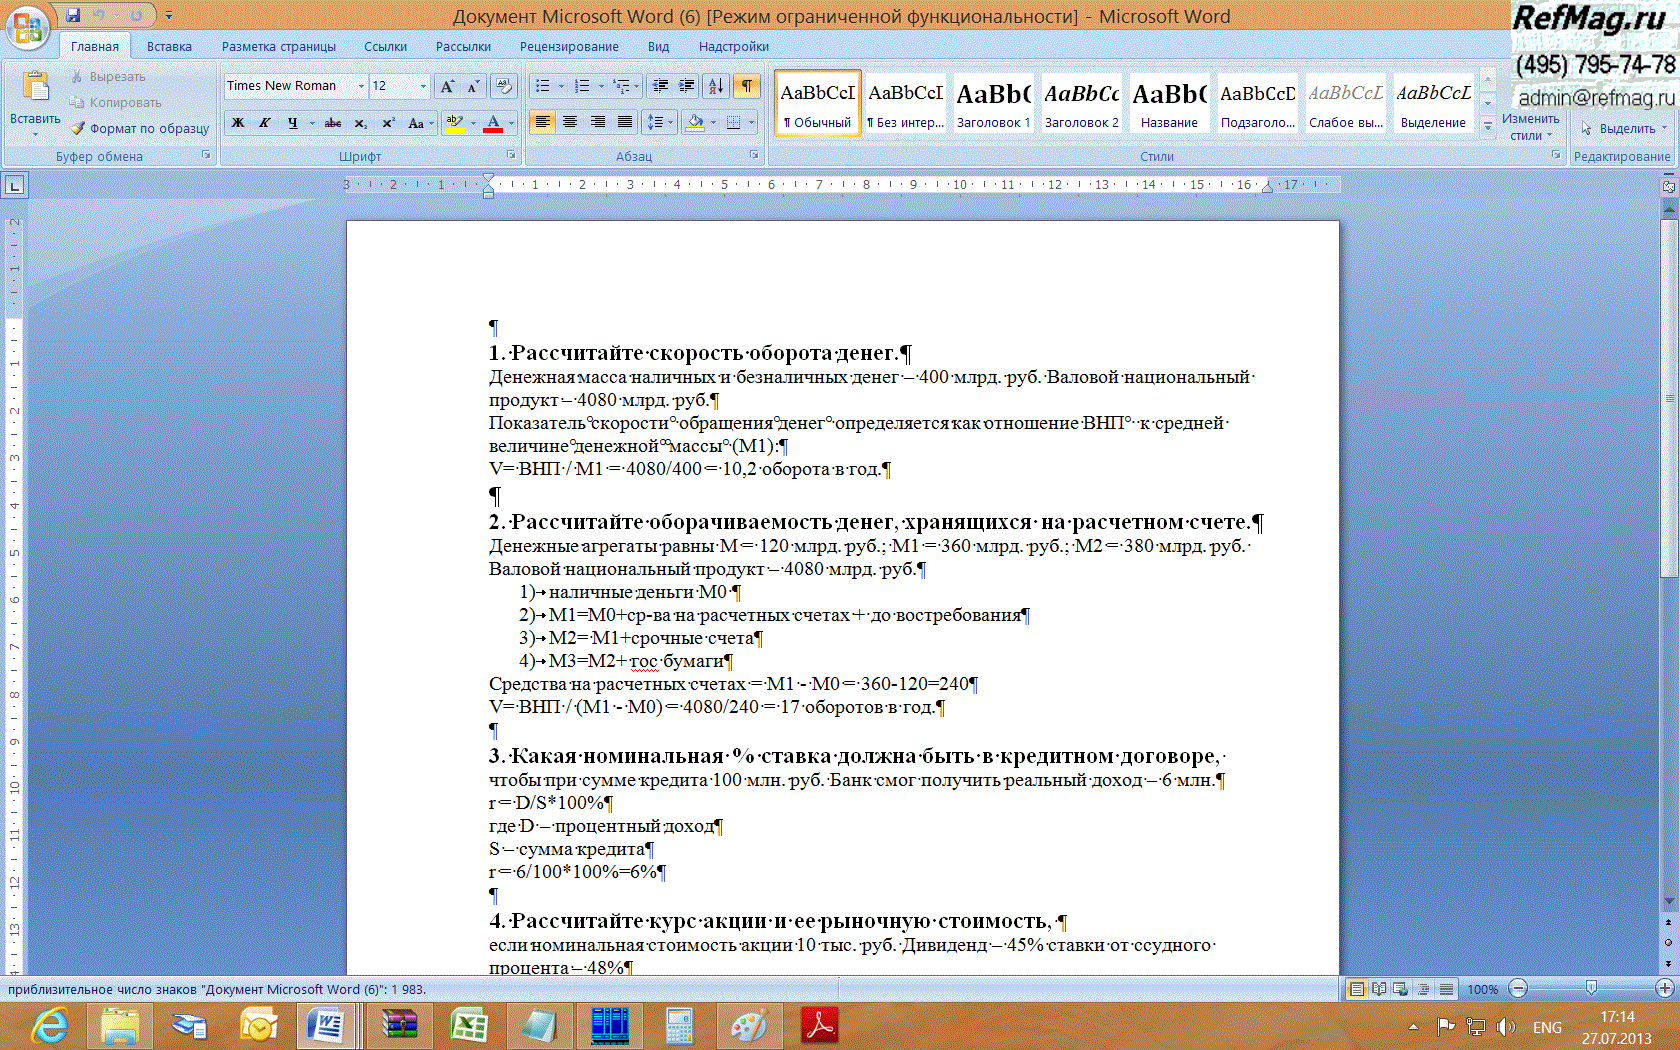This screenshot has width=1680, height=1050.
Task: Toggle bold (Ж) formatting
Action: [x=238, y=123]
